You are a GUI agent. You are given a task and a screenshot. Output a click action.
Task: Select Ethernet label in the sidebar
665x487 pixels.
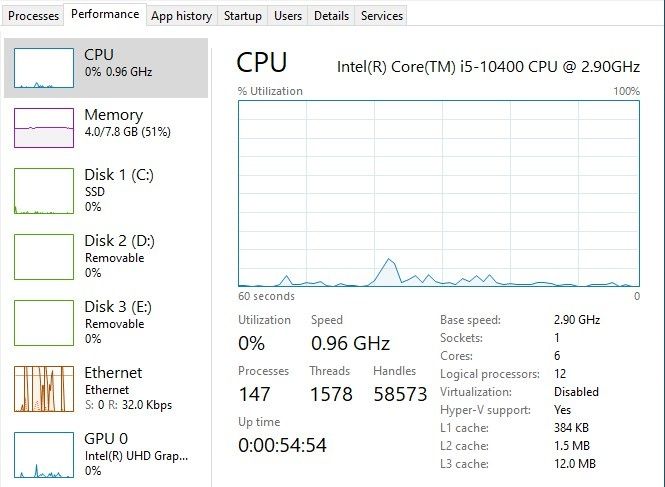113,373
